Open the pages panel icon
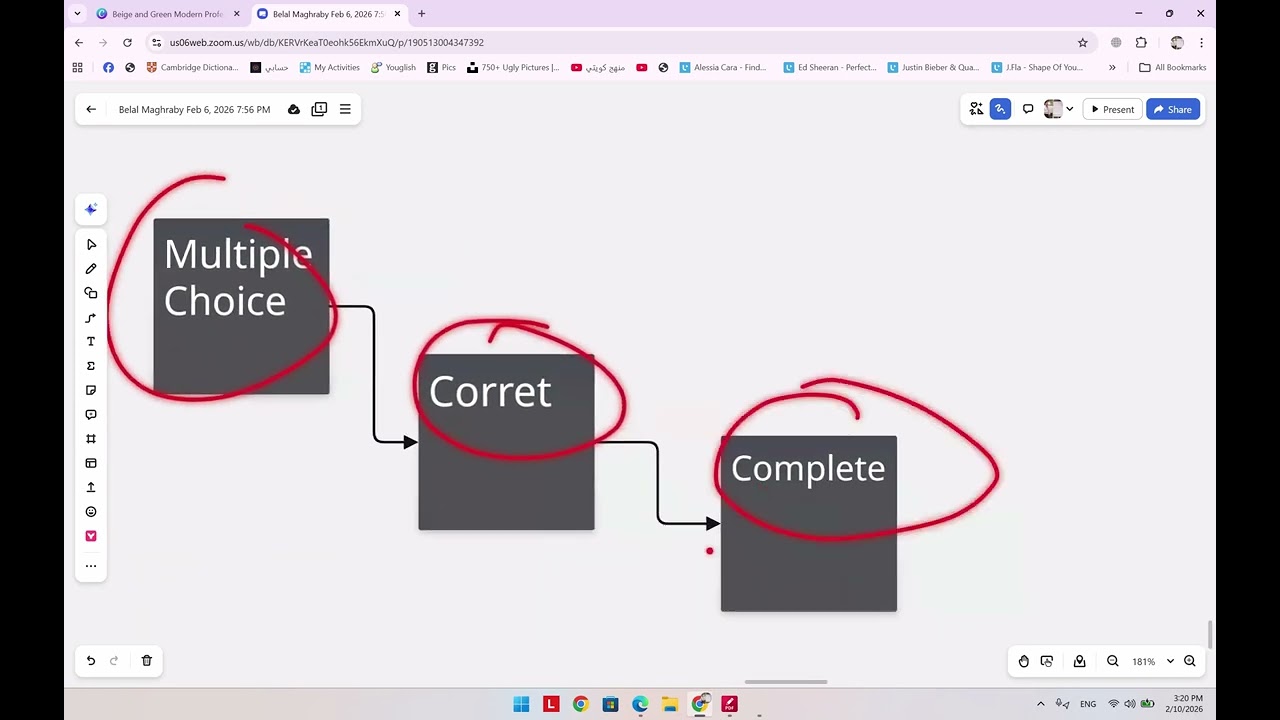This screenshot has width=1280, height=720. click(319, 109)
